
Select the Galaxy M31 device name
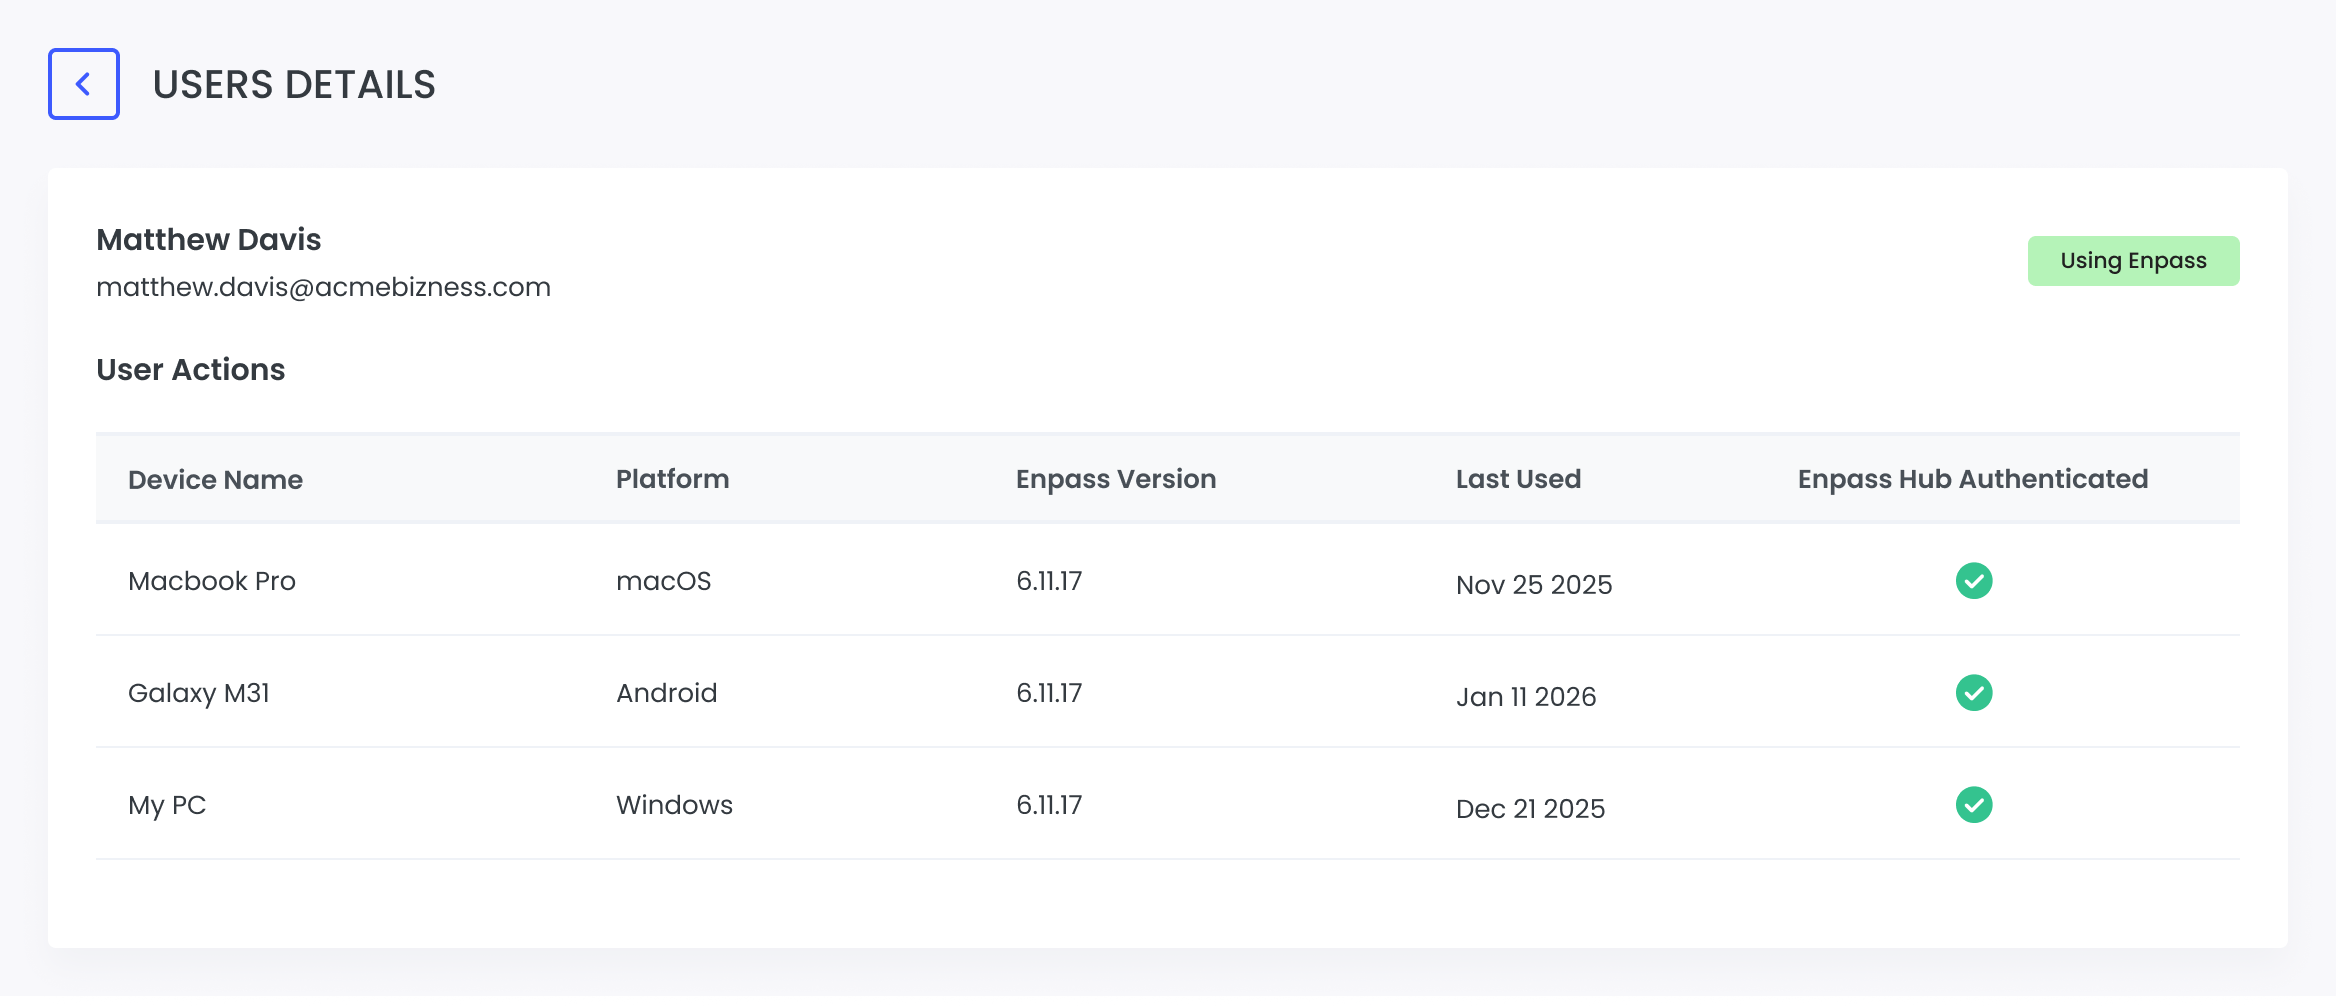(199, 693)
